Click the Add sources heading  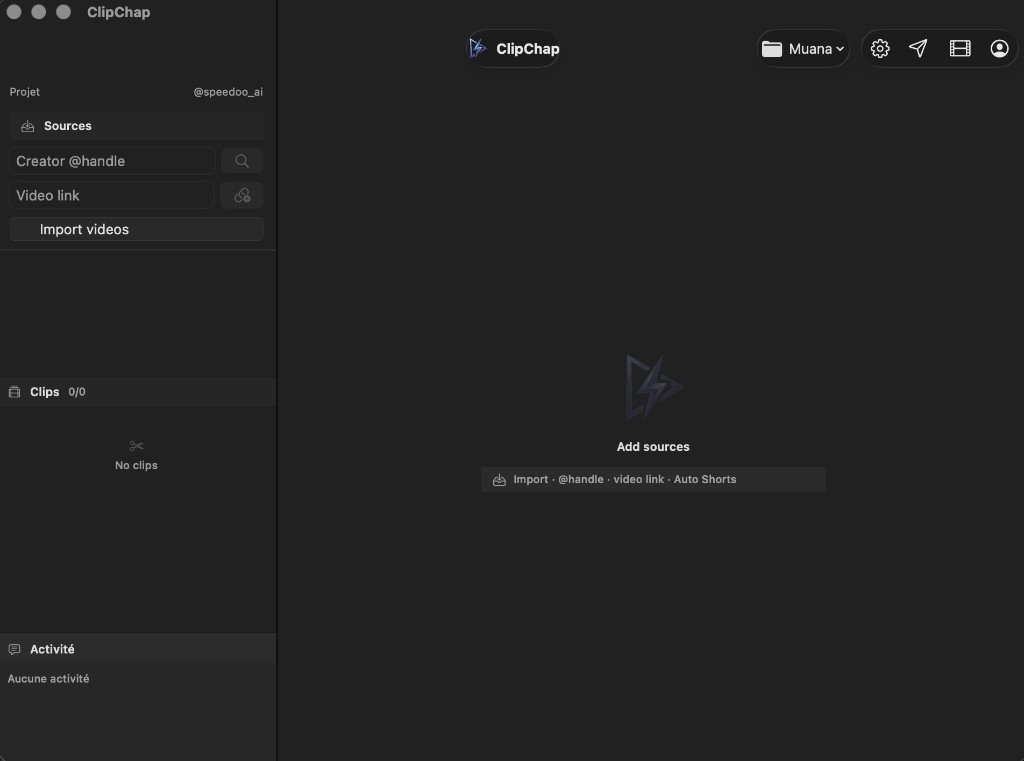(653, 447)
